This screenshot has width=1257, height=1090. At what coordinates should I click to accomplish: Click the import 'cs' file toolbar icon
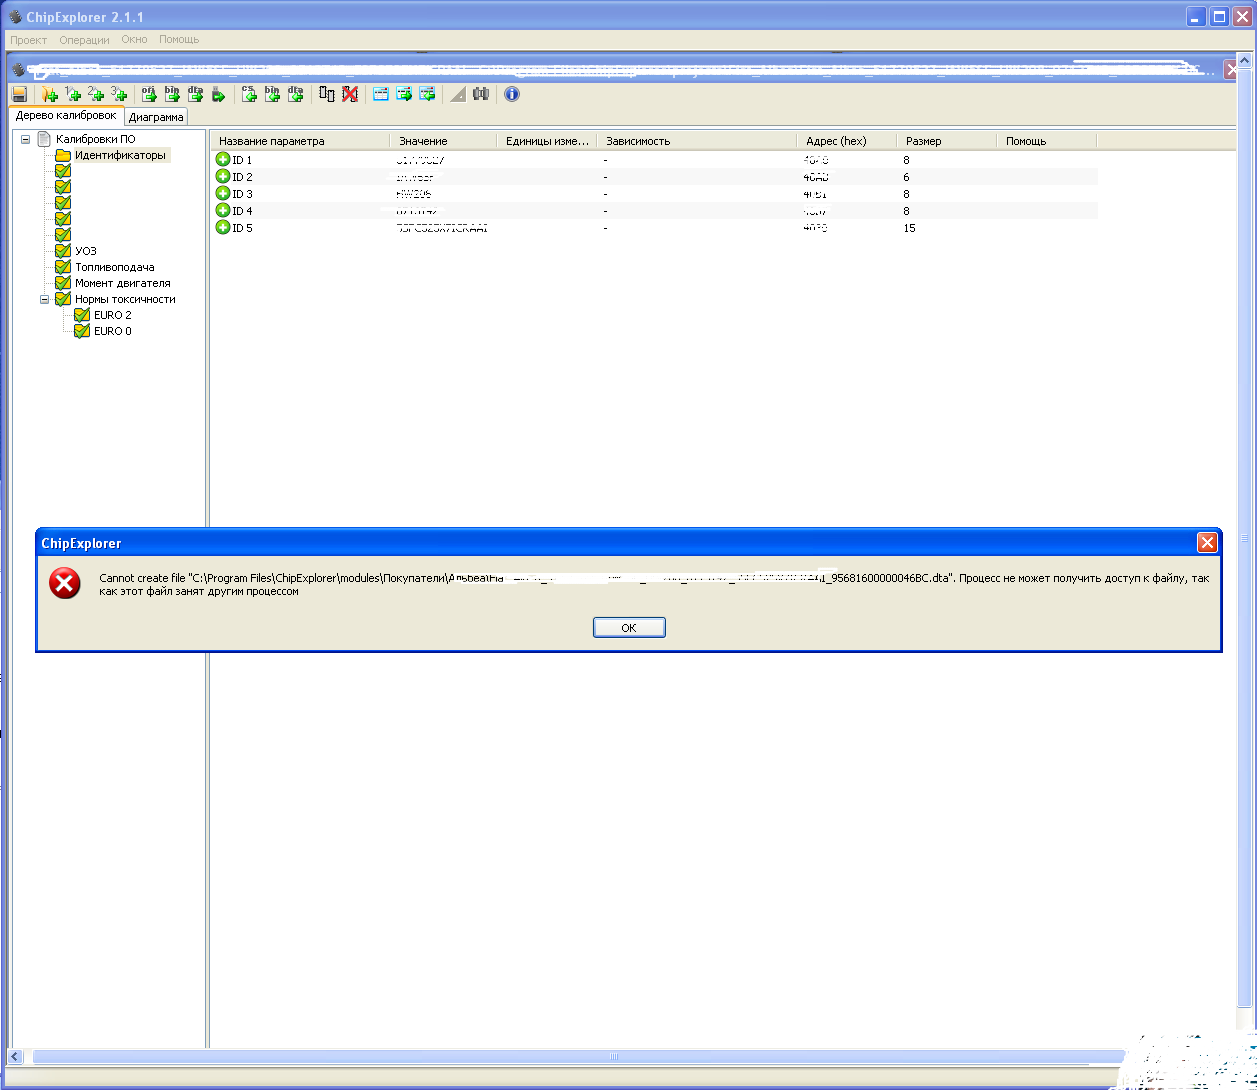249,94
